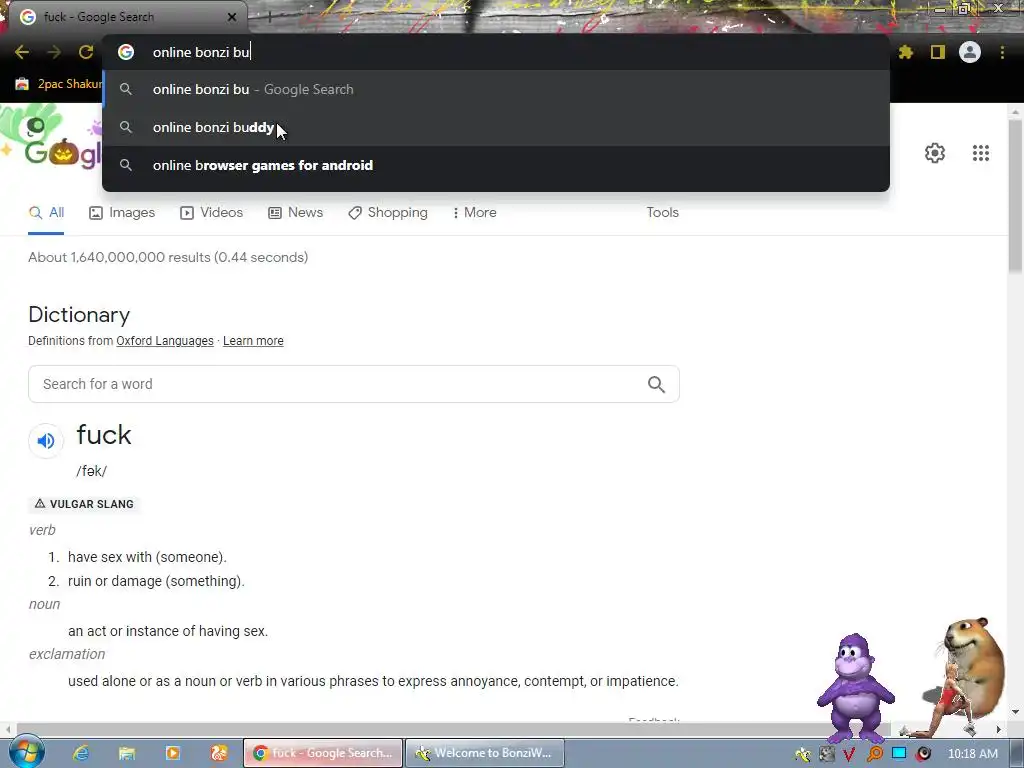Open the Google apps grid
The image size is (1024, 768).
click(x=980, y=153)
